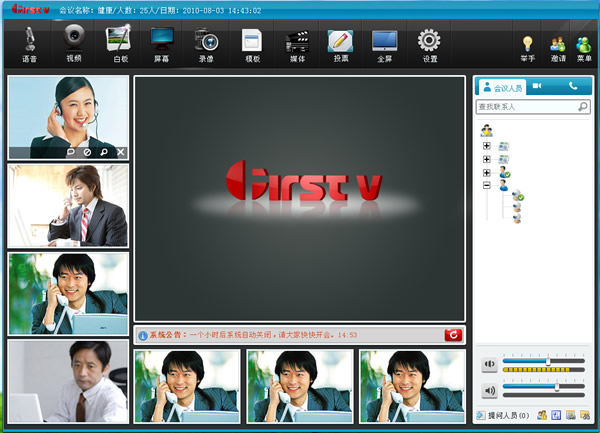Viewport: 600px width, 433px height.
Task: Click the blue layout icon in the bottom panel toolbar
Action: [556, 415]
